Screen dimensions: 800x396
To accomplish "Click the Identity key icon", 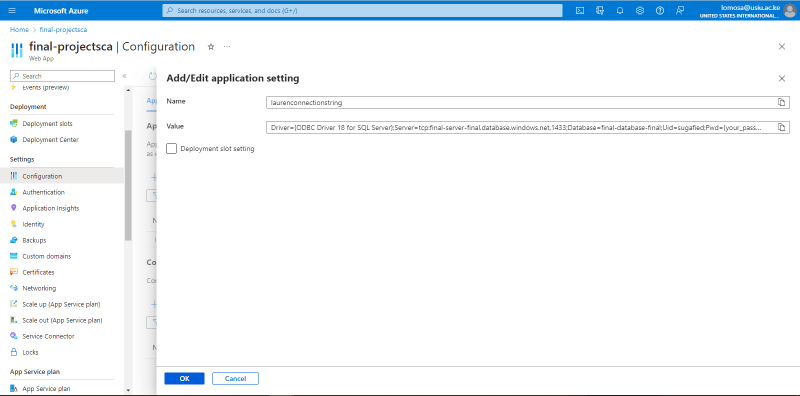I will (14, 224).
